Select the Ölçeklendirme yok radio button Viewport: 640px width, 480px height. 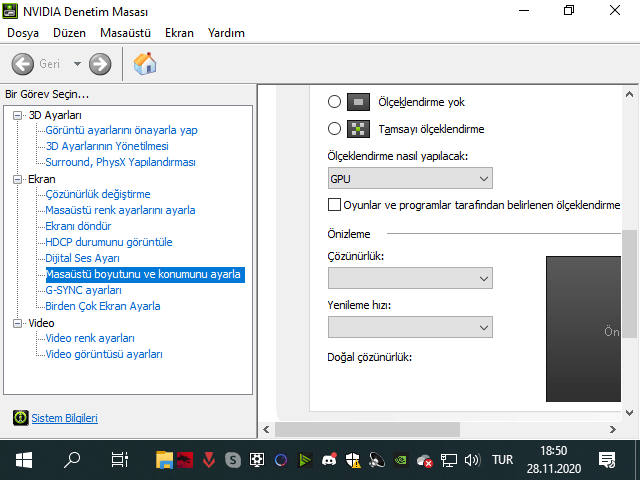click(334, 102)
